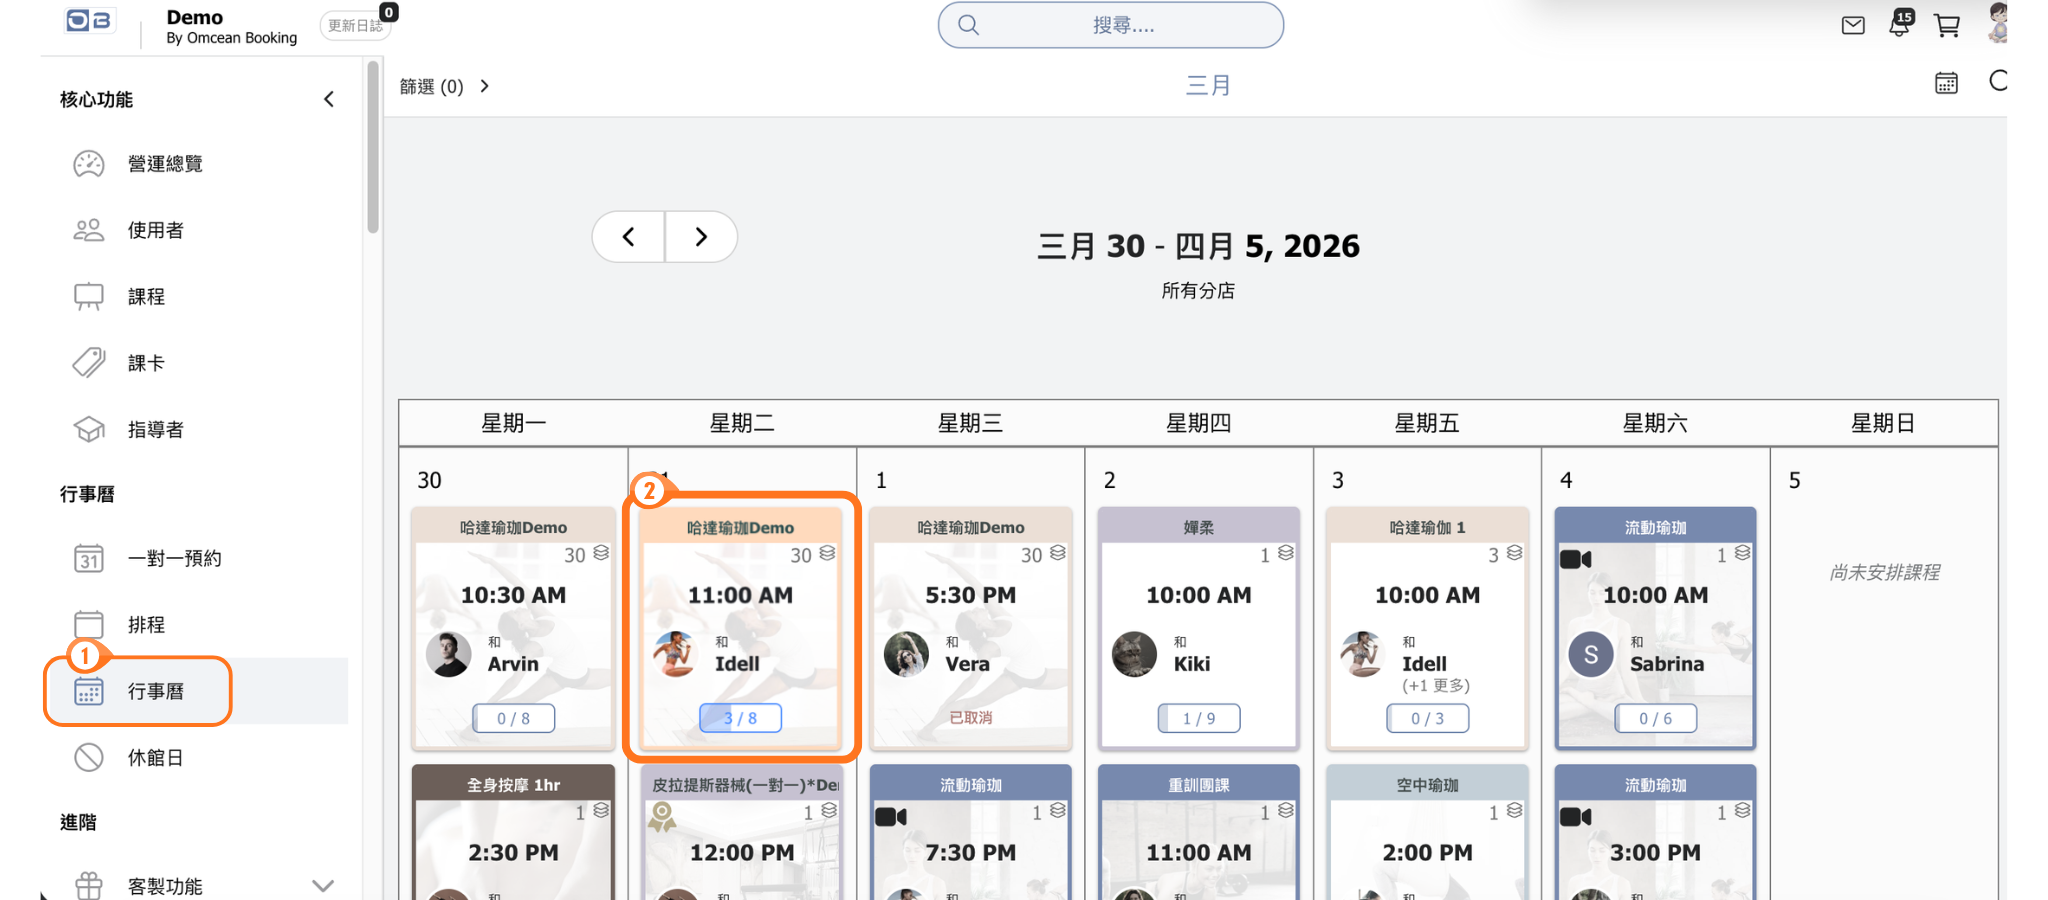Click the 3 / 8 booking progress bar
The width and height of the screenshot is (2048, 900).
coord(740,718)
